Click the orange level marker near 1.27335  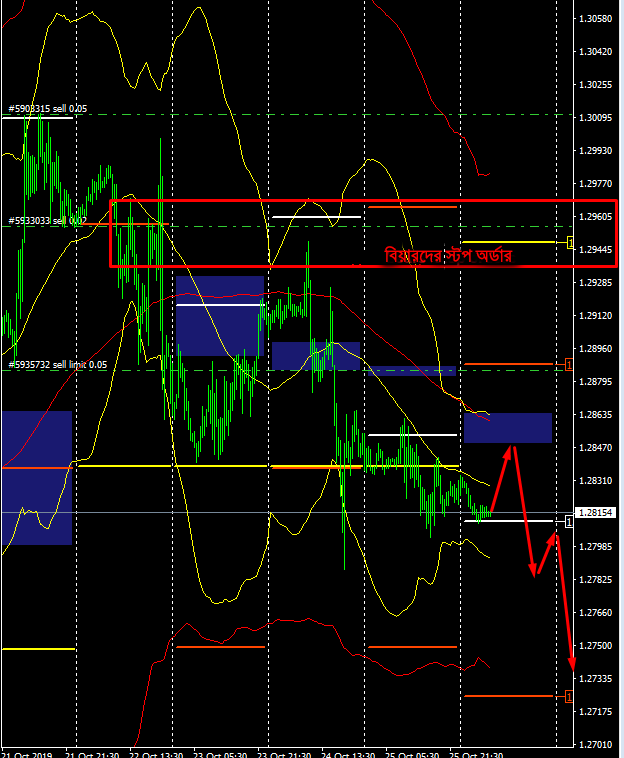[570, 695]
